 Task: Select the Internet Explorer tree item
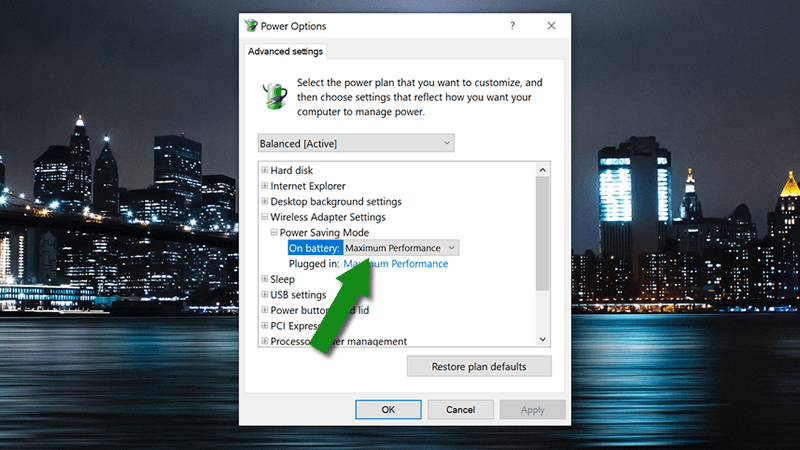308,186
